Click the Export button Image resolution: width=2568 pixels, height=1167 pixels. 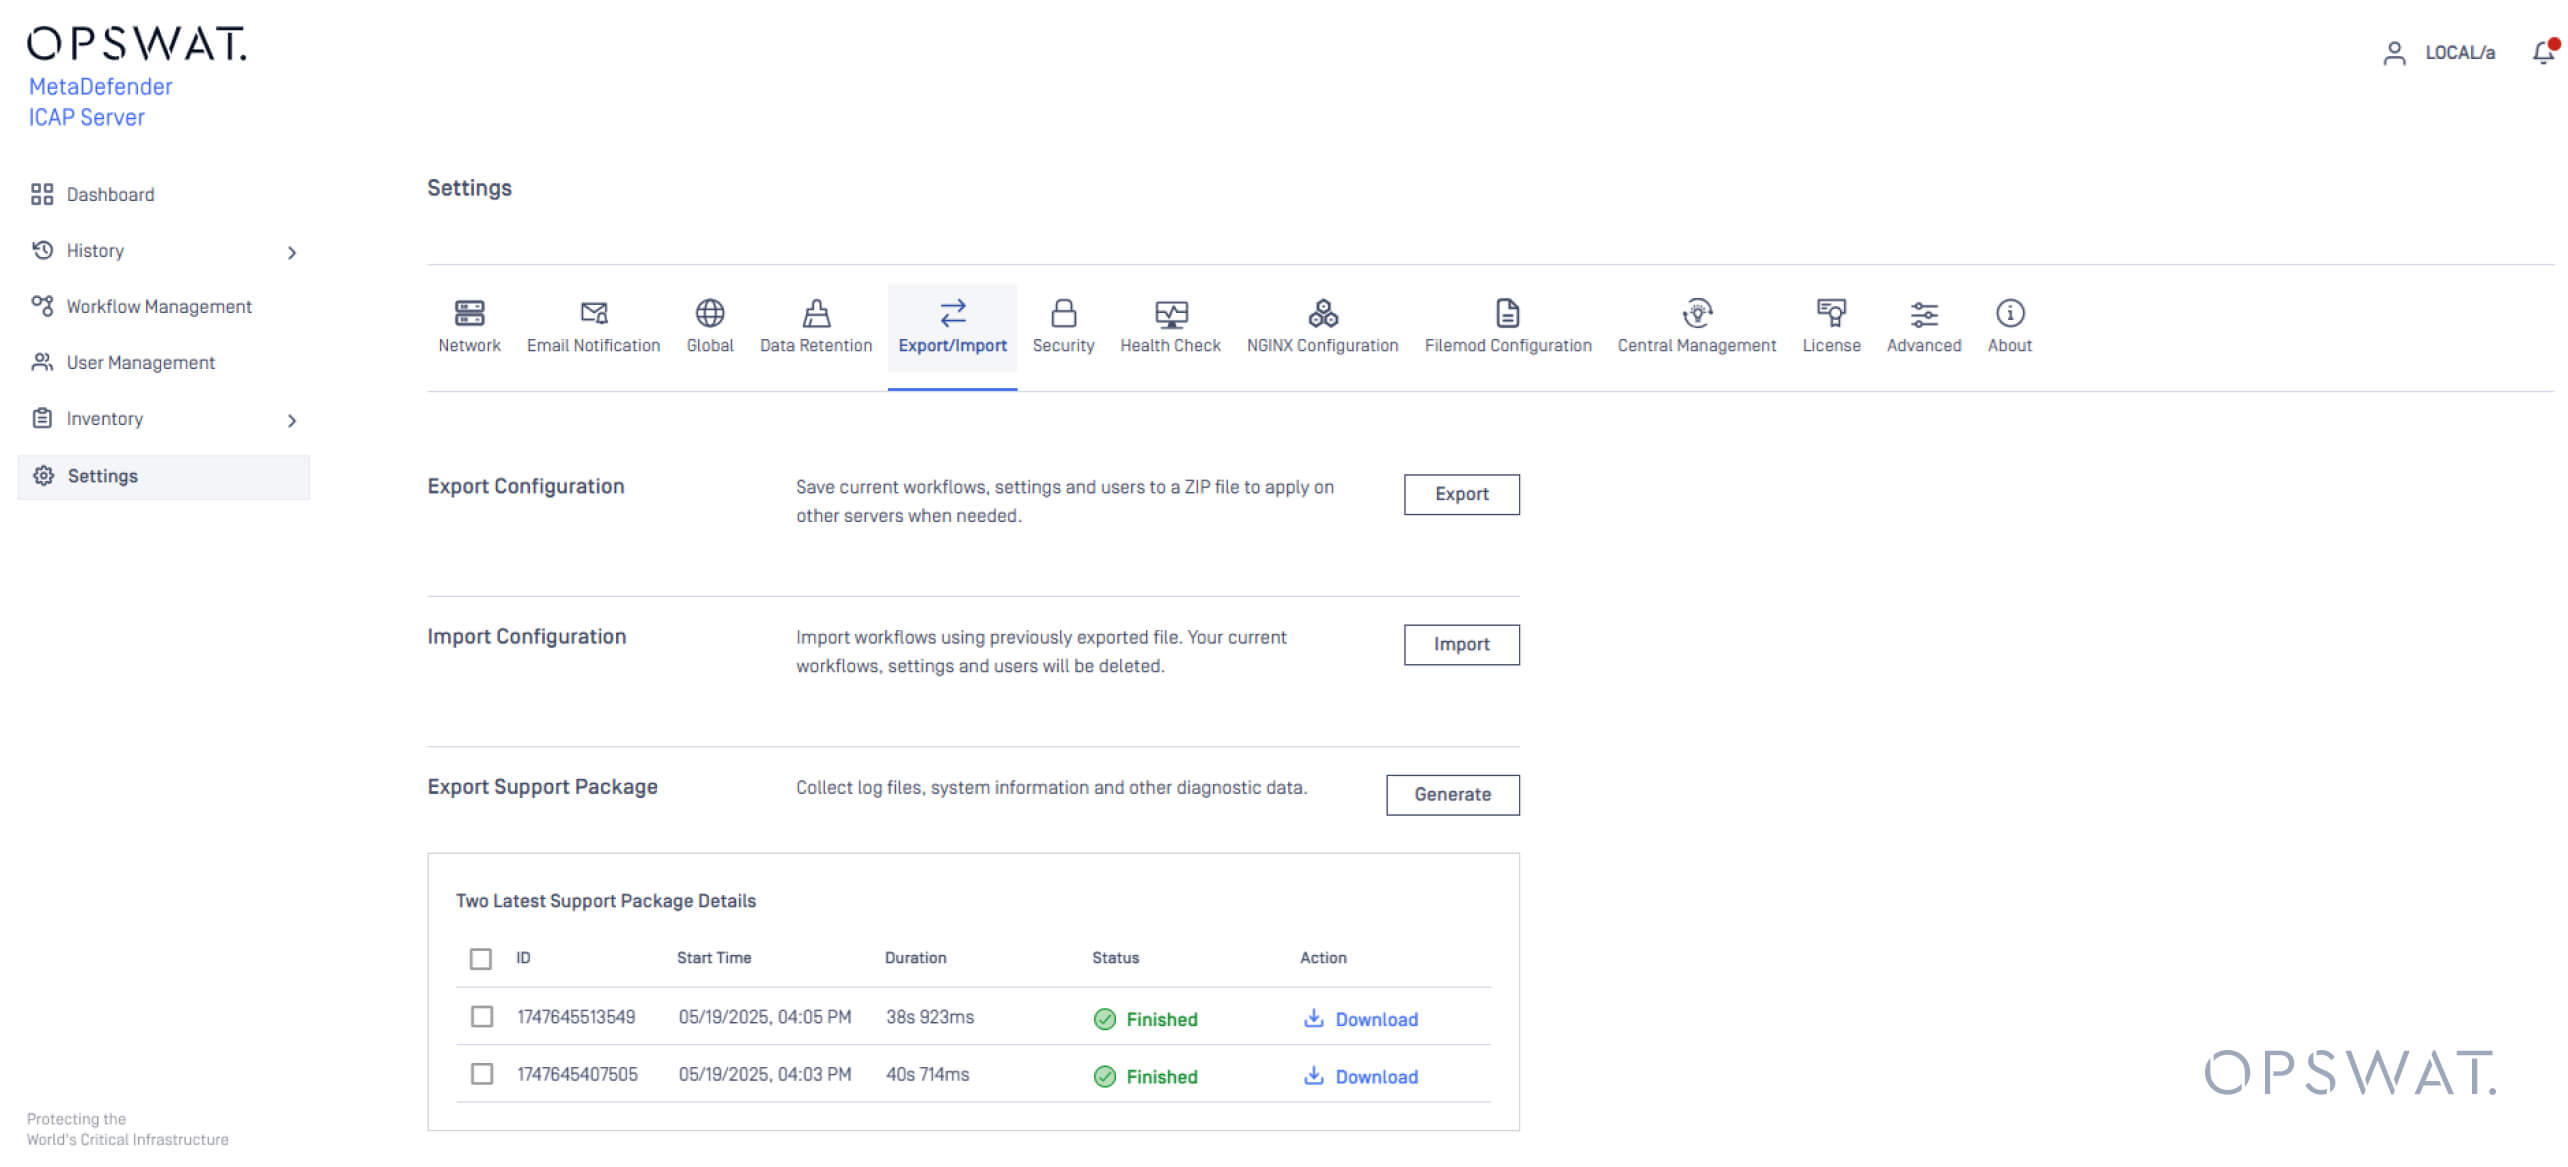(1461, 494)
